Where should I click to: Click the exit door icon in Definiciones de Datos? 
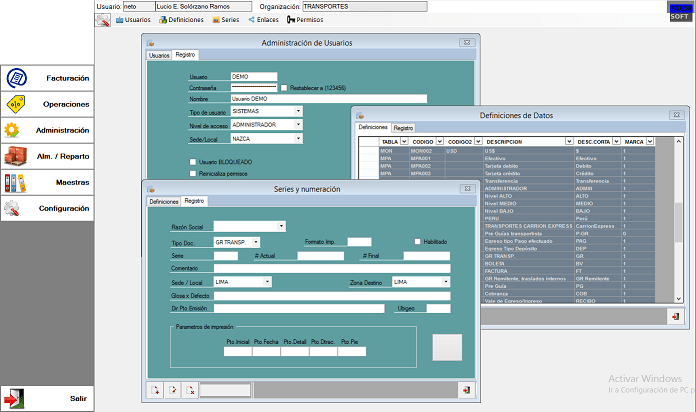coord(677,316)
